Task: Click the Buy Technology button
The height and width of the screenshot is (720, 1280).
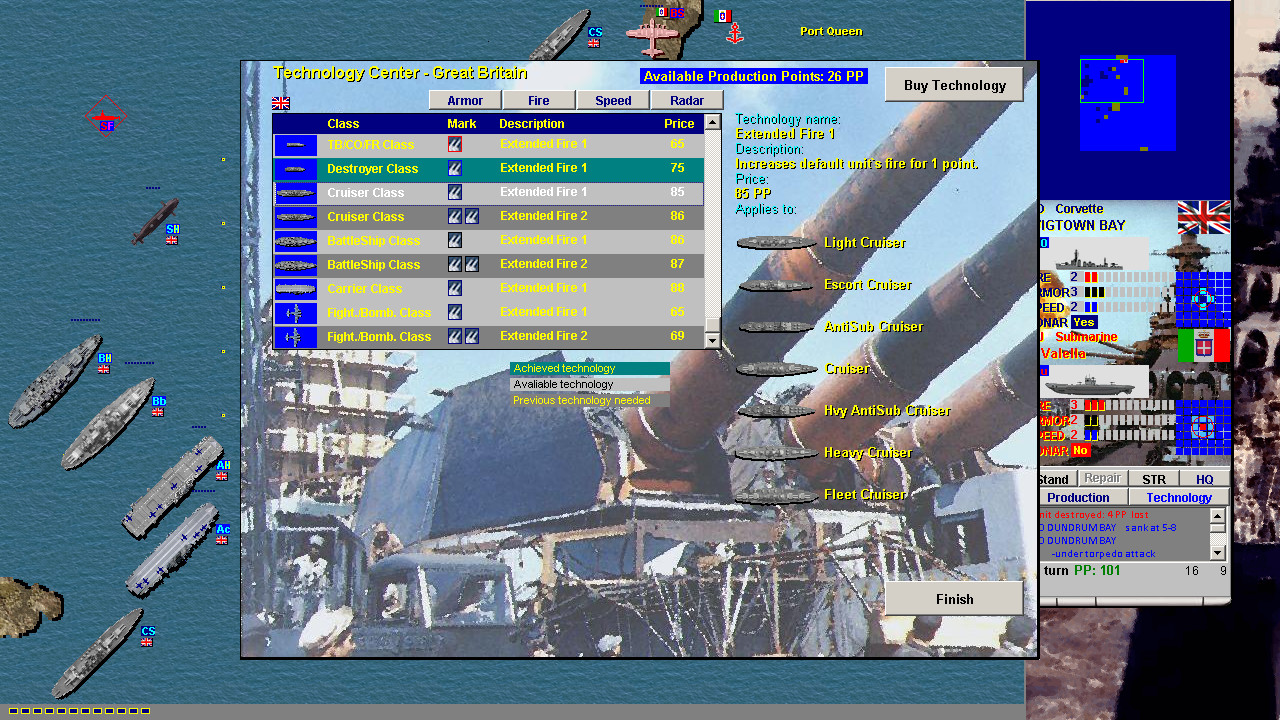Action: pyautogui.click(x=953, y=84)
